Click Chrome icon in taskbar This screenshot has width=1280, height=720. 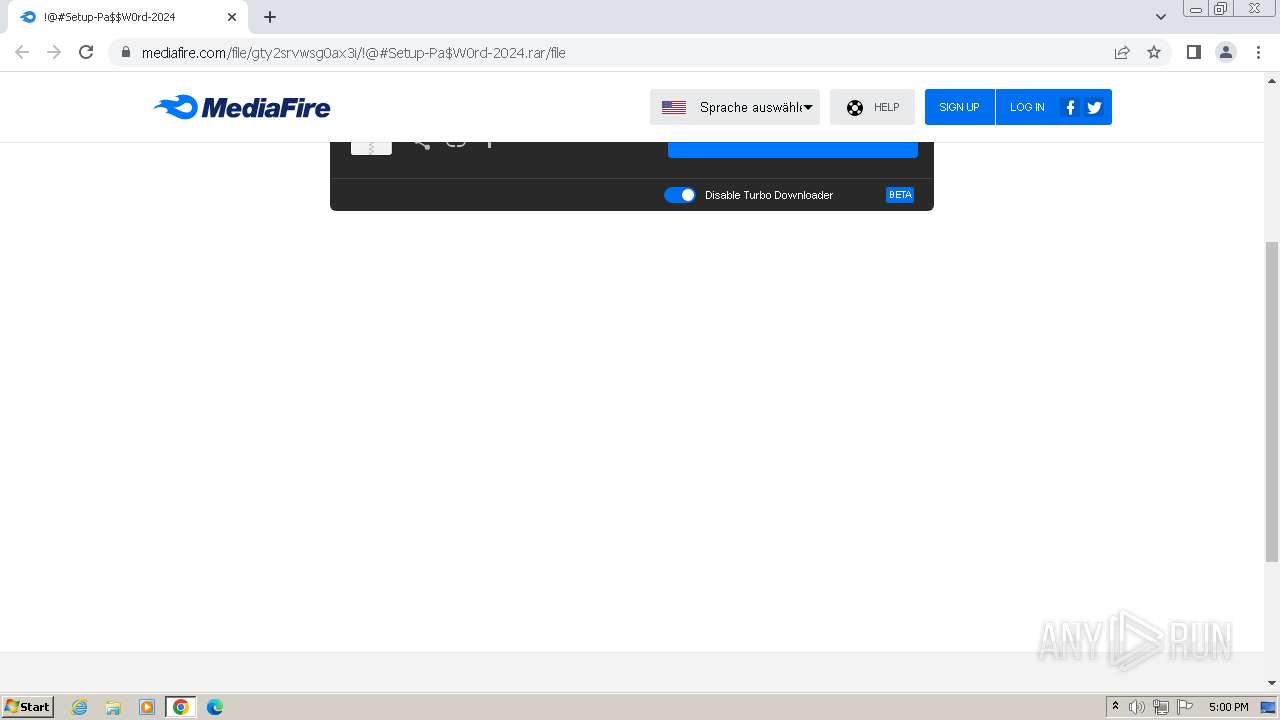coord(181,707)
